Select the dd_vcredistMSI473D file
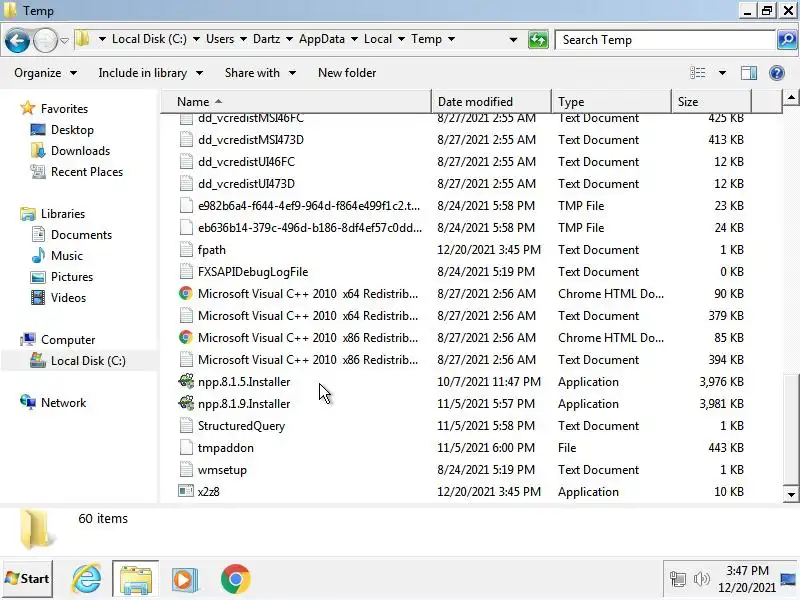Image resolution: width=800 pixels, height=600 pixels. [x=250, y=140]
